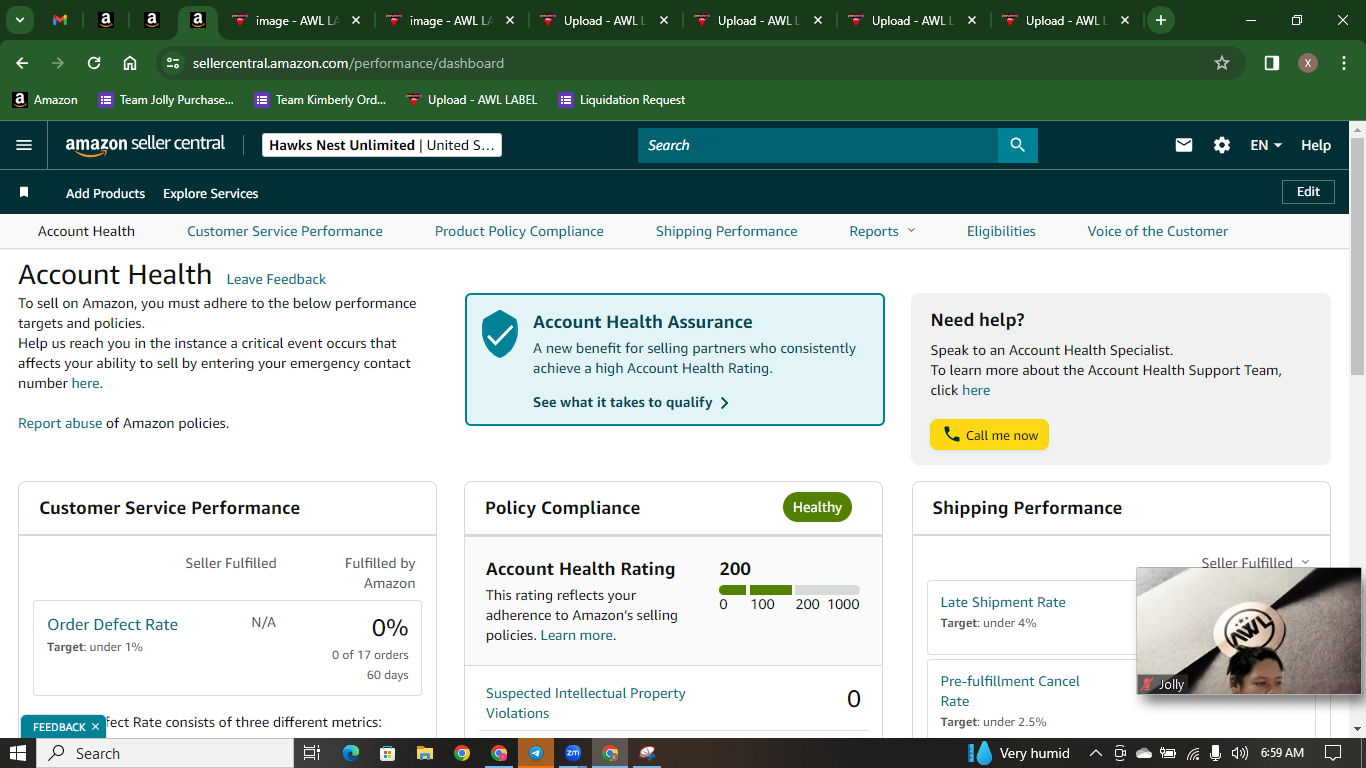Click the magnifier search button
The width and height of the screenshot is (1366, 768).
pyautogui.click(x=1017, y=145)
